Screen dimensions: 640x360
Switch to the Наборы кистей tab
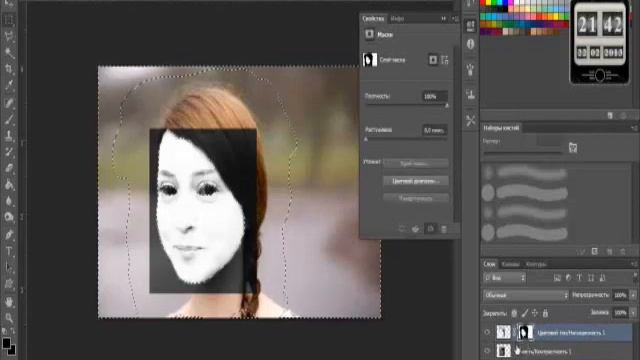(x=501, y=128)
